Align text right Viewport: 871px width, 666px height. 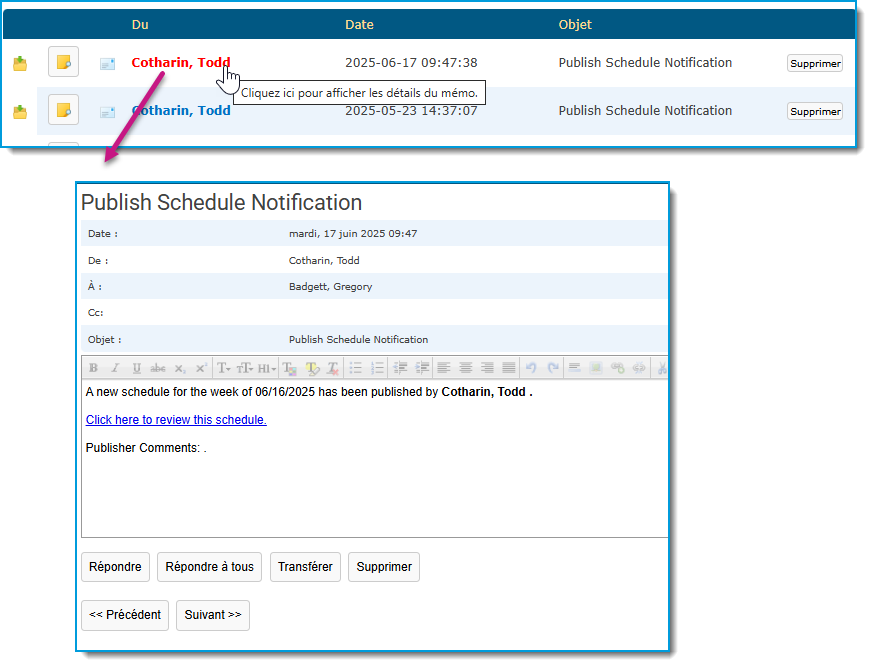coord(487,368)
